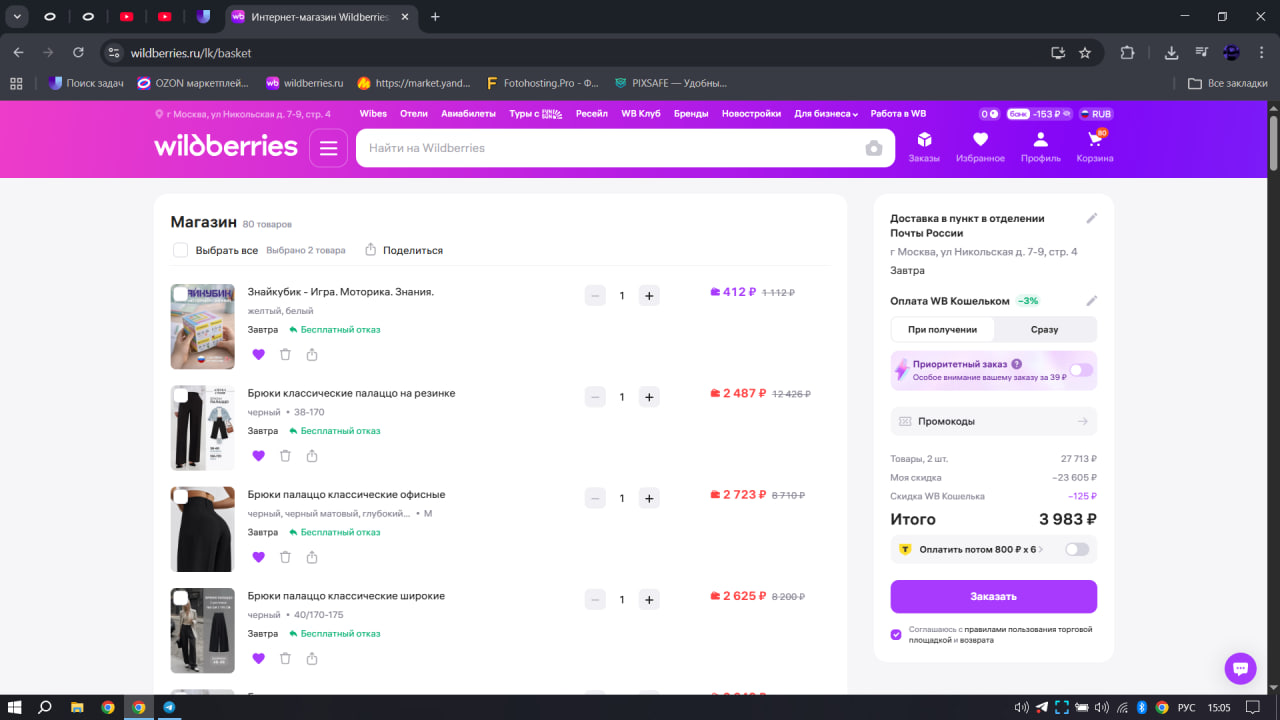Open the Знайкубик product thumbnail
The image size is (1280, 720).
(203, 326)
